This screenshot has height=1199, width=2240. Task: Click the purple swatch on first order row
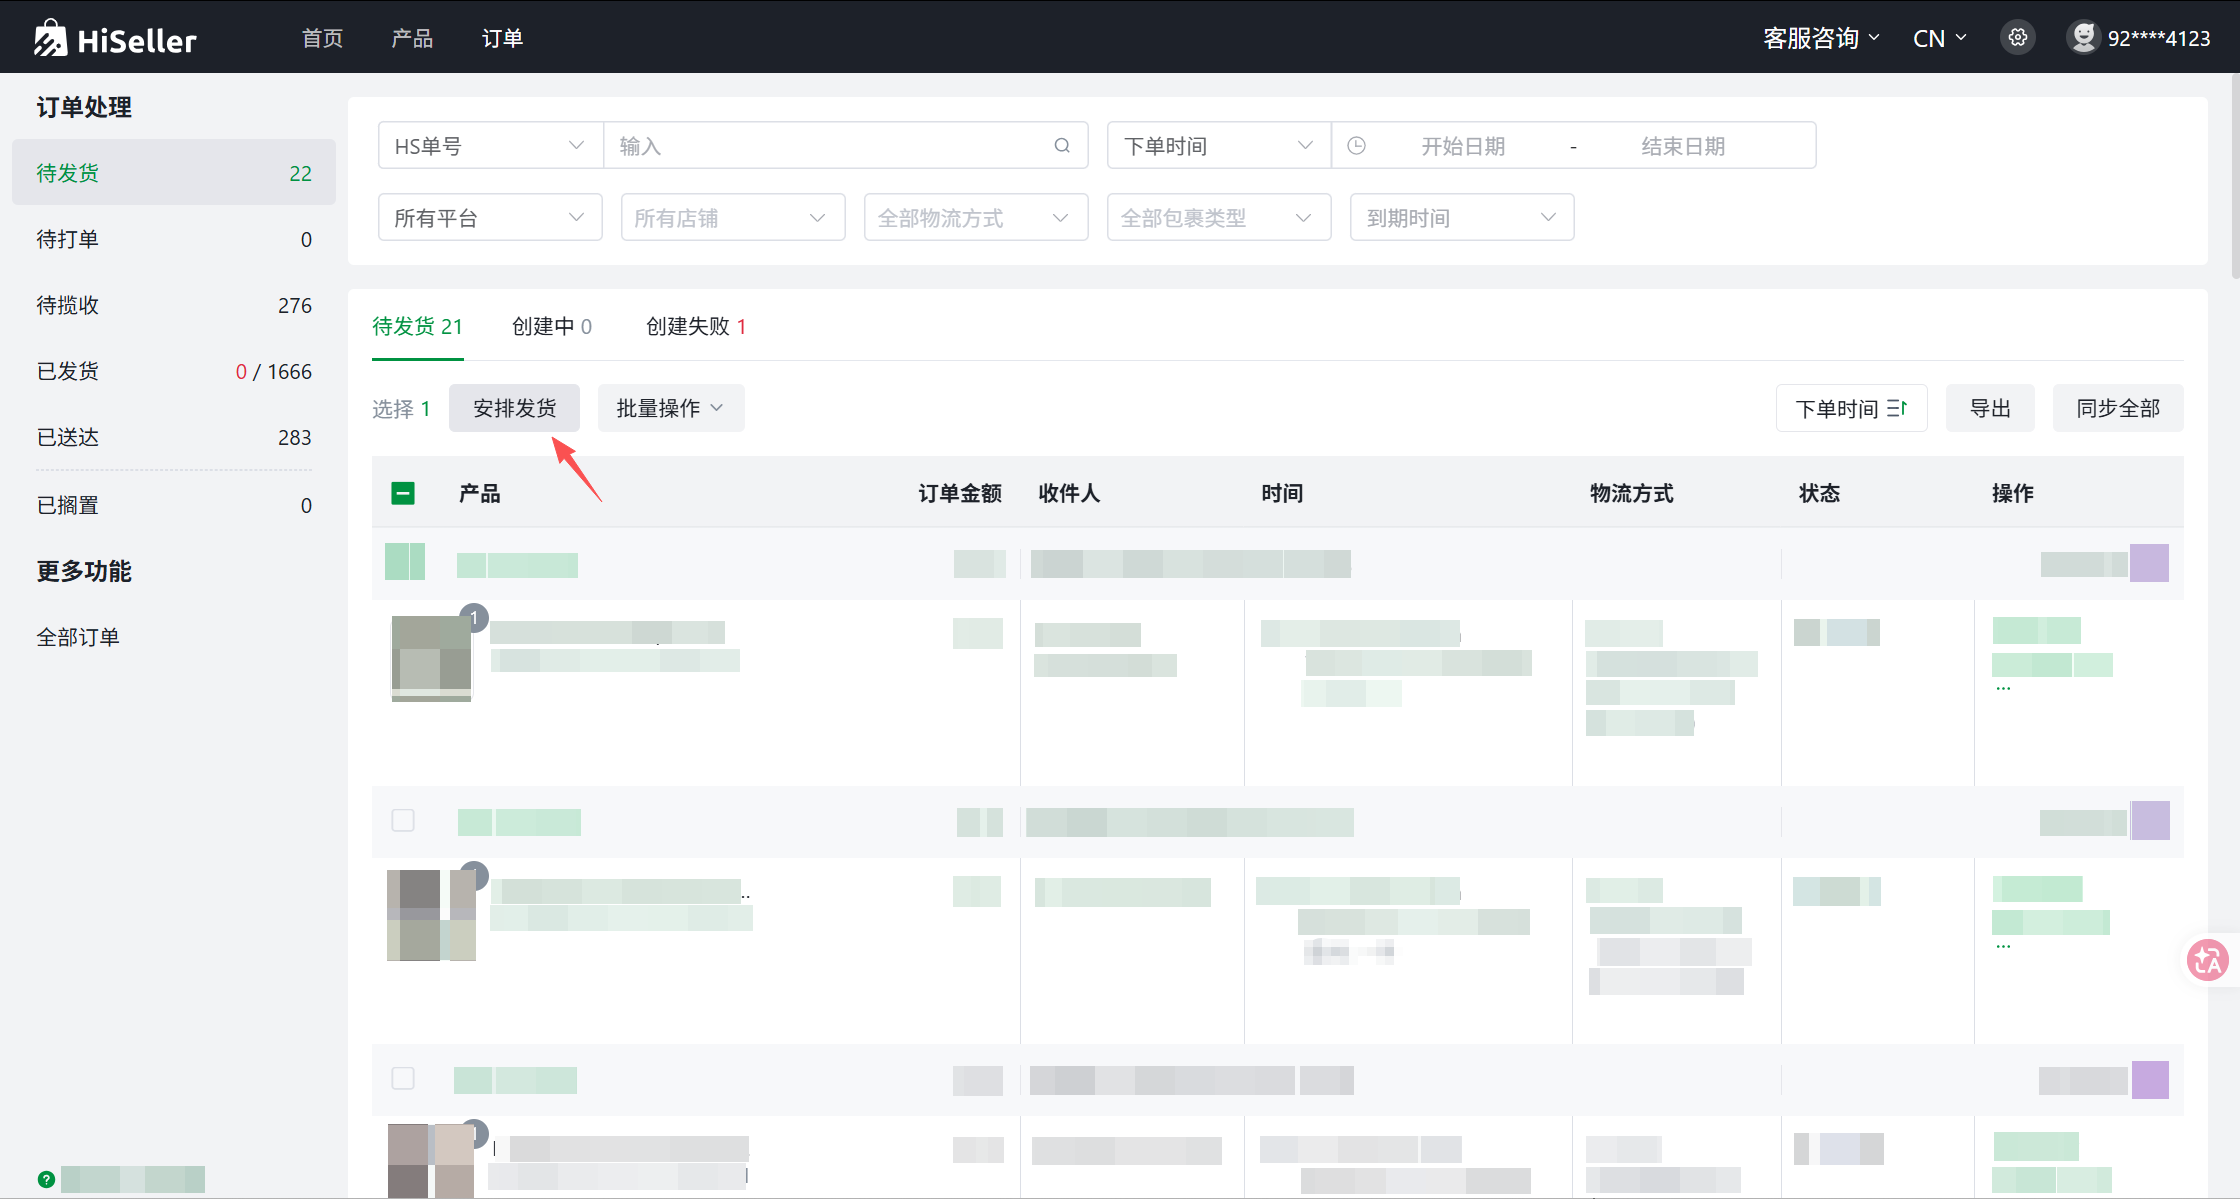pyautogui.click(x=2149, y=563)
